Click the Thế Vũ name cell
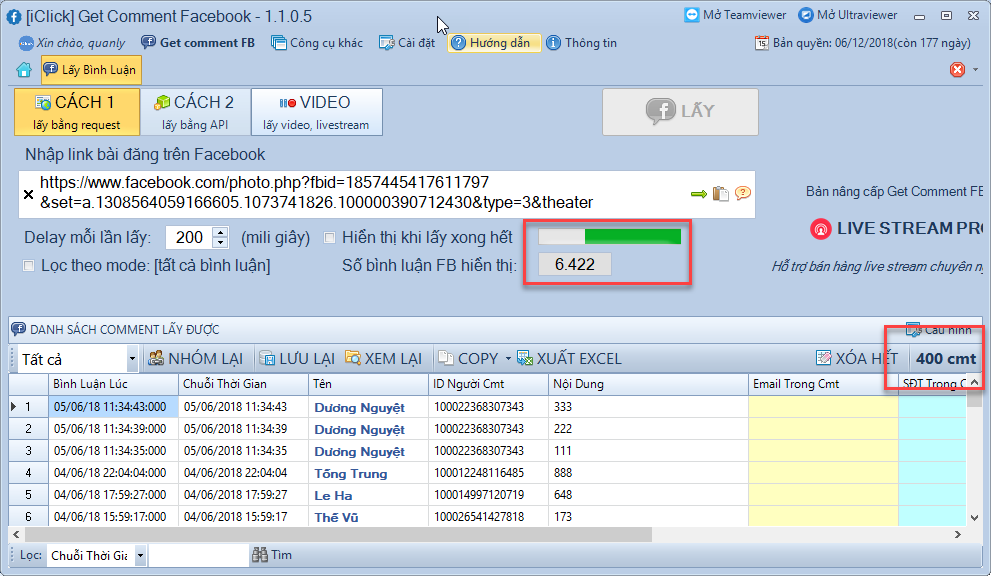This screenshot has width=991, height=576. 368,517
